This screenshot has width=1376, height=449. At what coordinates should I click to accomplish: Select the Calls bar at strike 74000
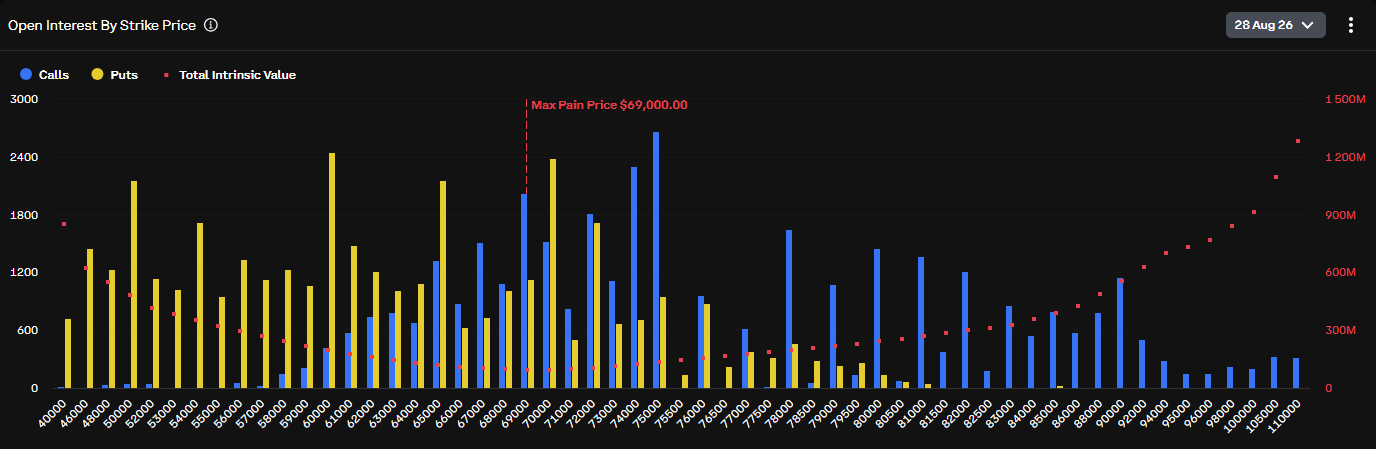pos(634,277)
